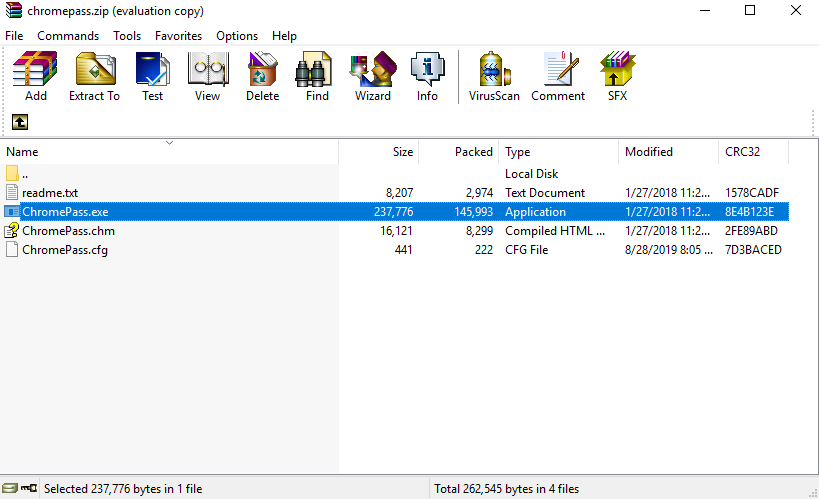Click the disk drive status bar icon
Viewport: 819px width, 499px height.
pos(9,488)
